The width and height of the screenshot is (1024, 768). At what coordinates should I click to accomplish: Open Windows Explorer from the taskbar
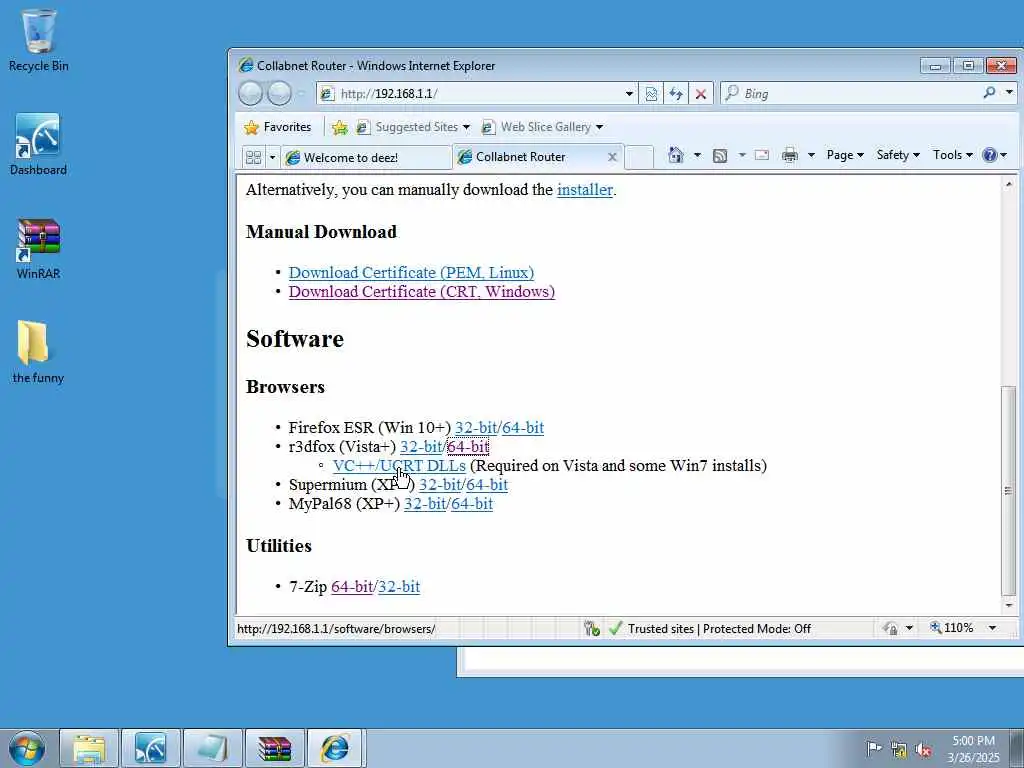89,748
